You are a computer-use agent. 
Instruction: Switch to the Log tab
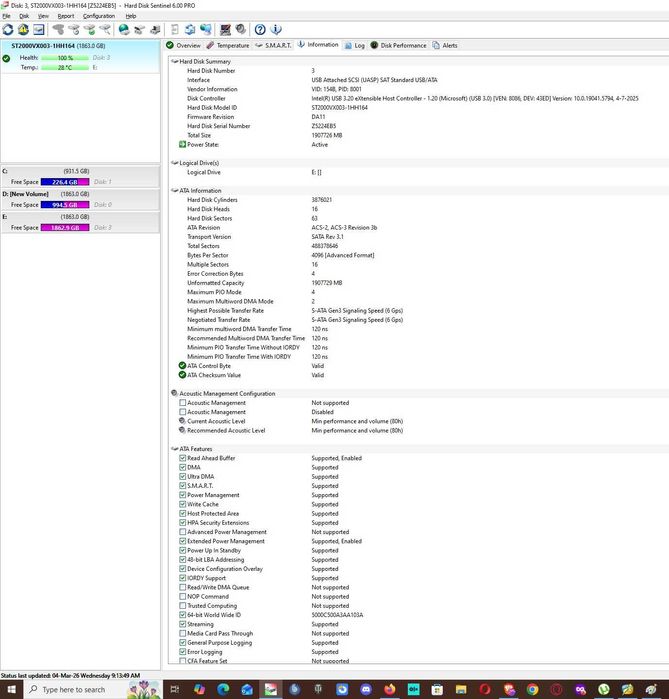tap(355, 45)
